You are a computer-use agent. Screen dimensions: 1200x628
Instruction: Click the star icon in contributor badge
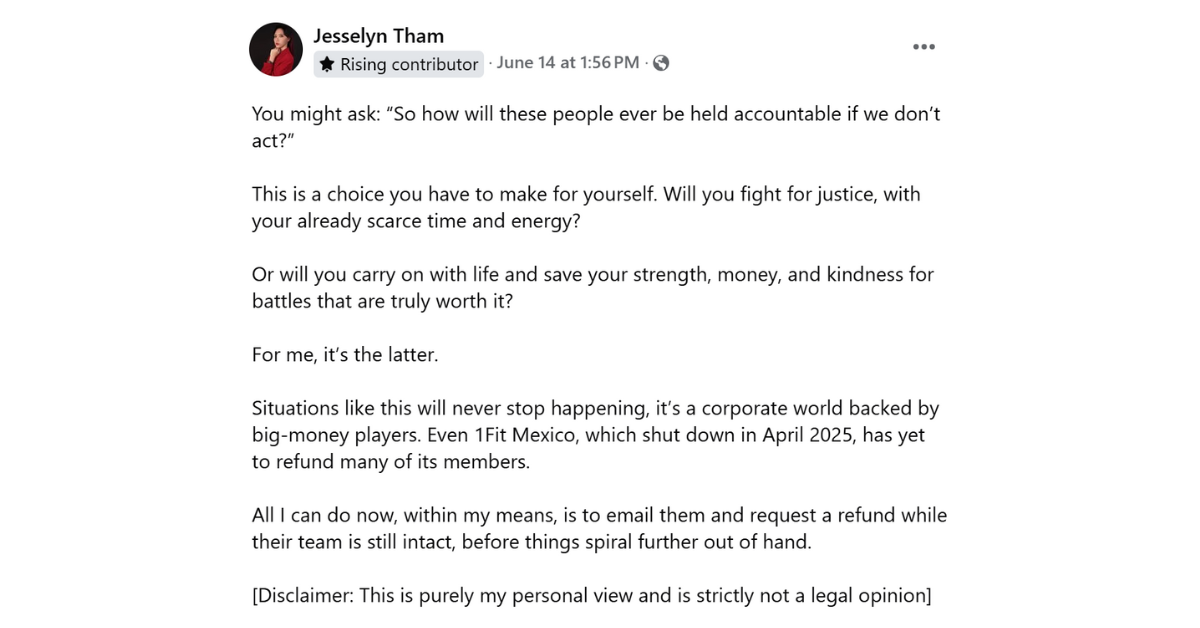click(x=327, y=64)
